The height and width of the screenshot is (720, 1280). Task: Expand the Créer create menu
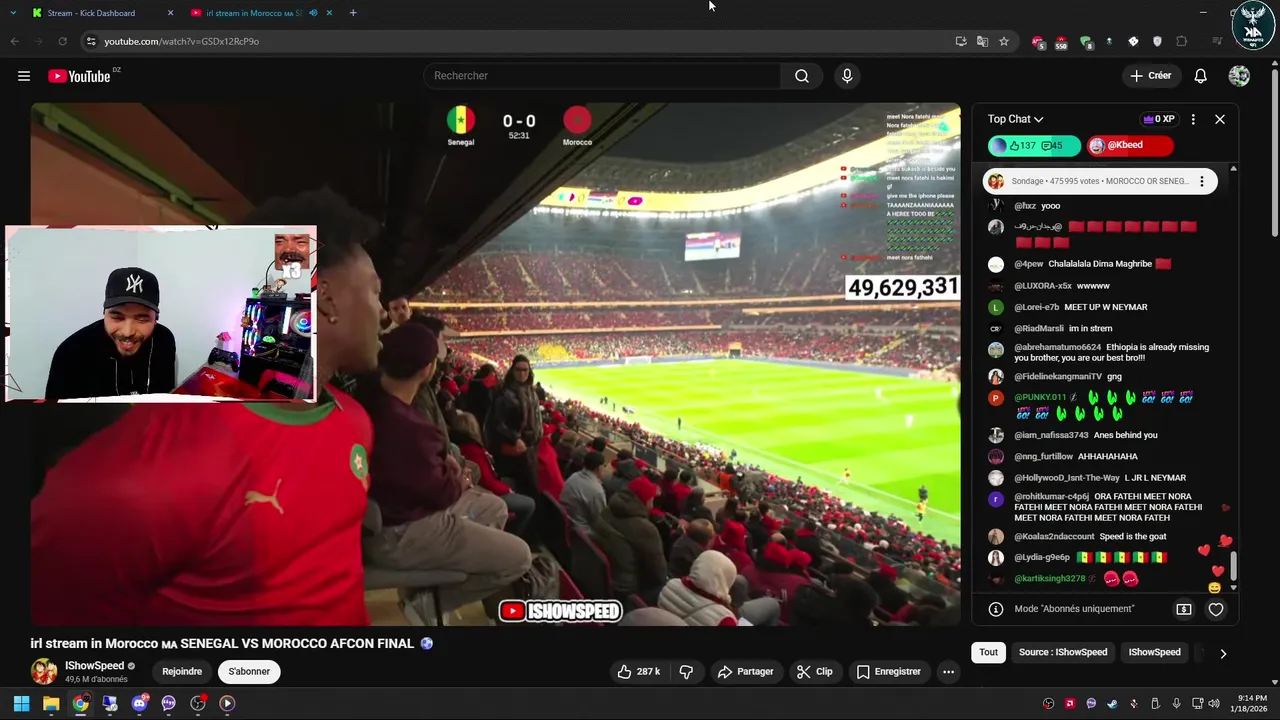coord(1150,76)
